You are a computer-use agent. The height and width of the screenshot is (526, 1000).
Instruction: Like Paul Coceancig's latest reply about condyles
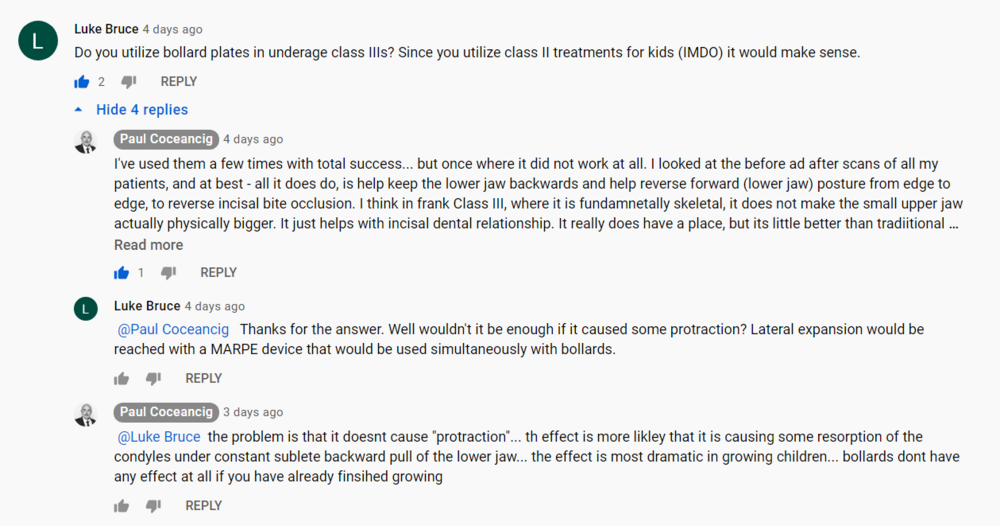(x=121, y=506)
